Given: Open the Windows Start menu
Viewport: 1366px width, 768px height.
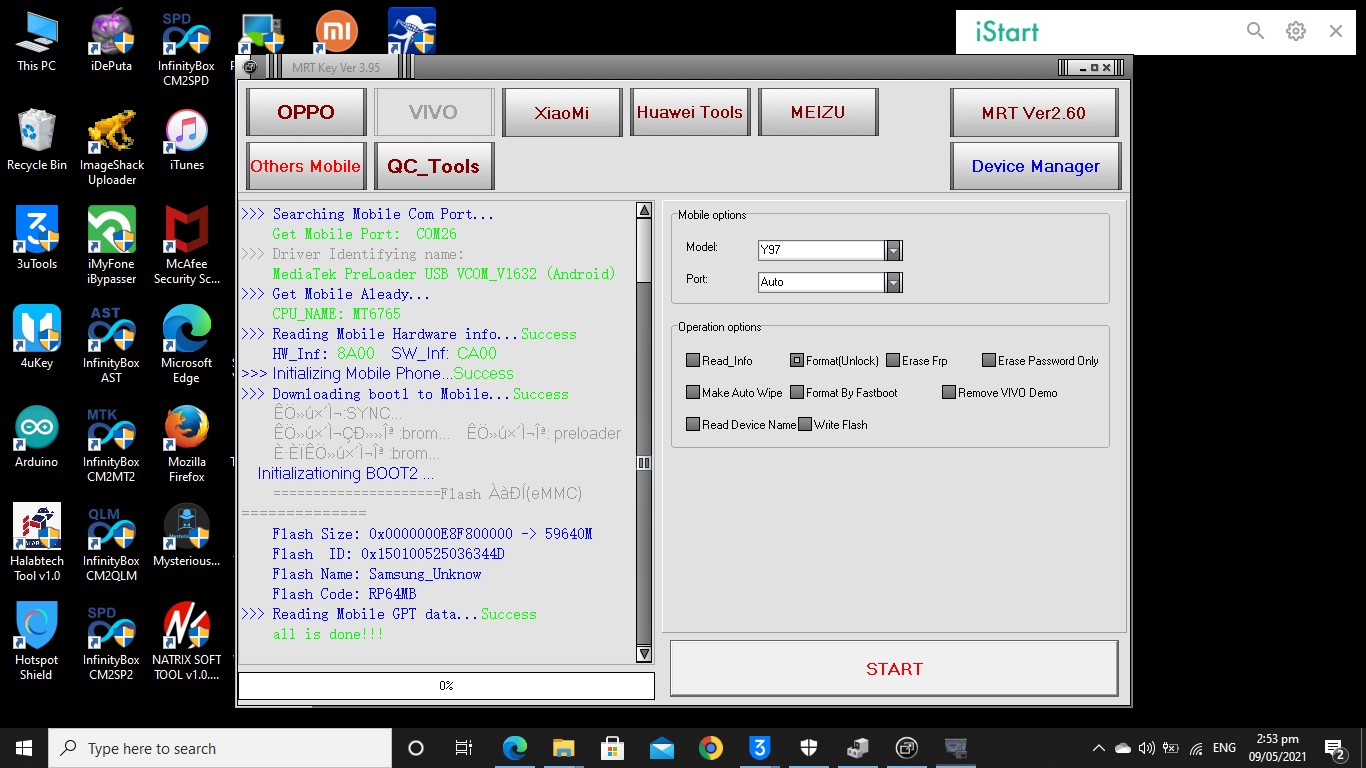Looking at the screenshot, I should [24, 748].
